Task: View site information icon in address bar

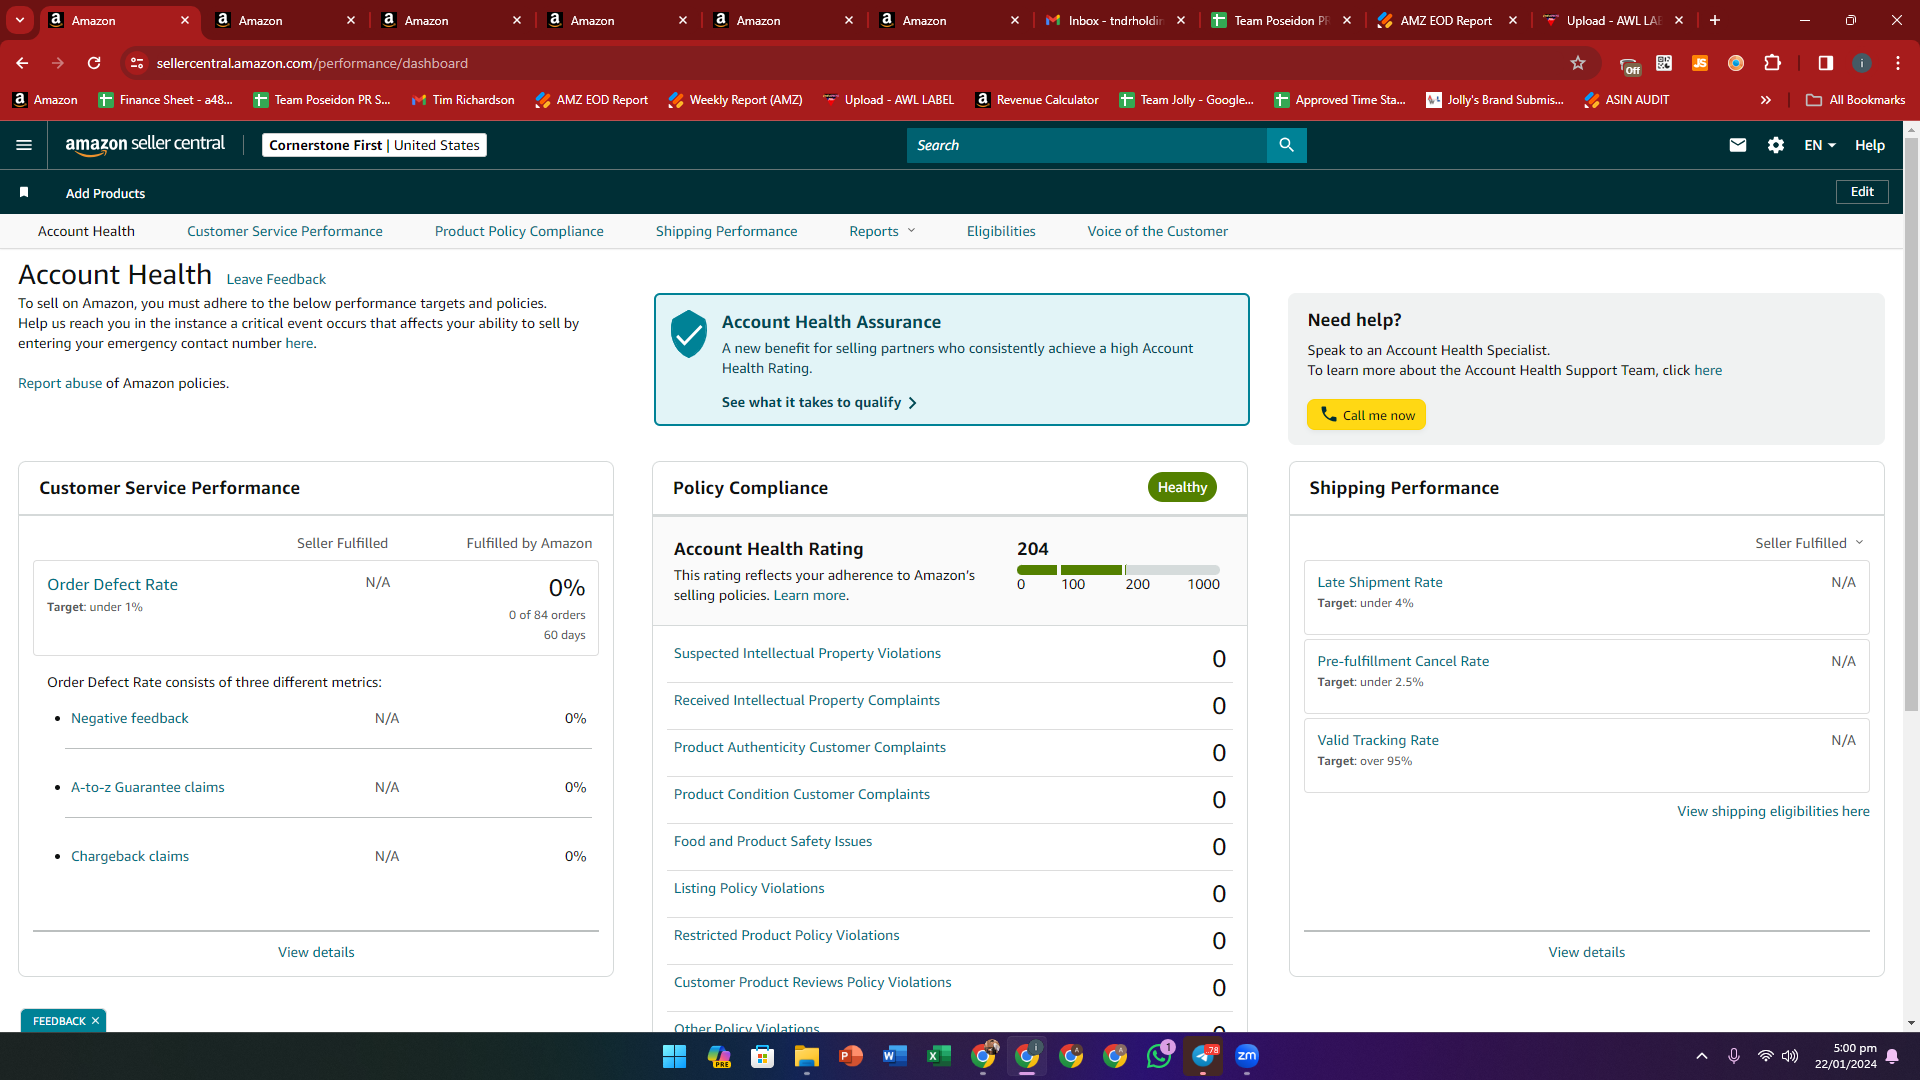Action: pos(137,63)
